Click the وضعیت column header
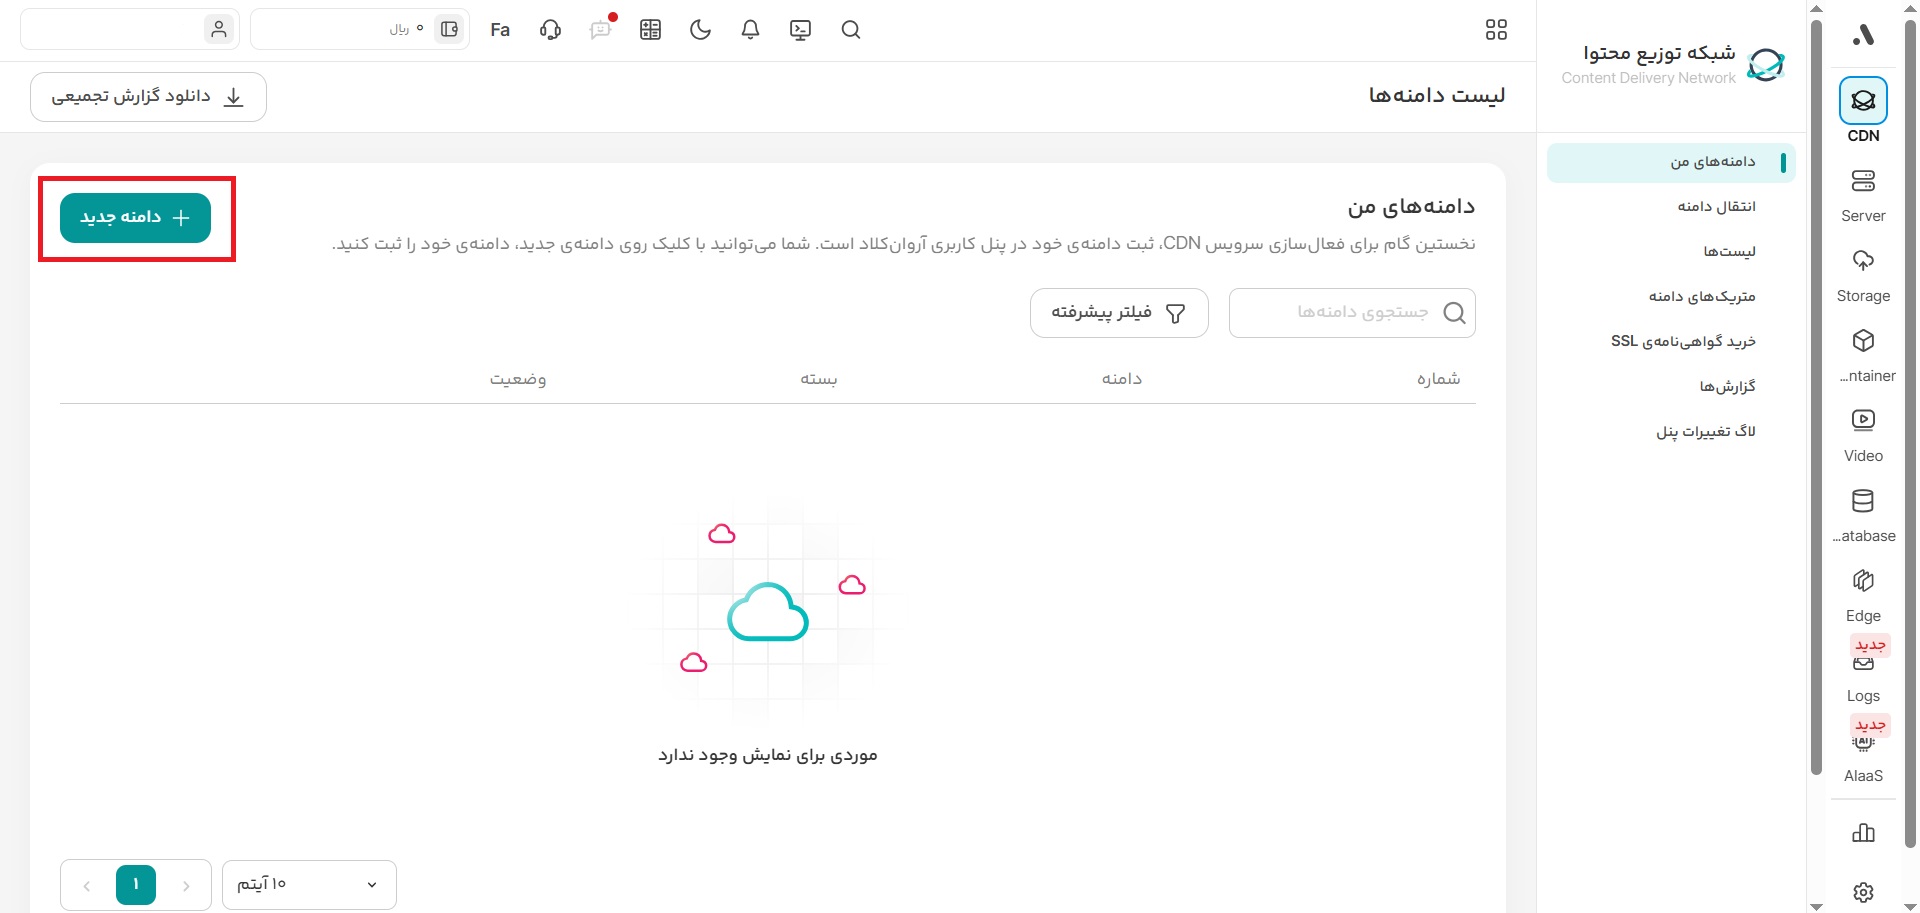The height and width of the screenshot is (913, 1920). click(517, 379)
